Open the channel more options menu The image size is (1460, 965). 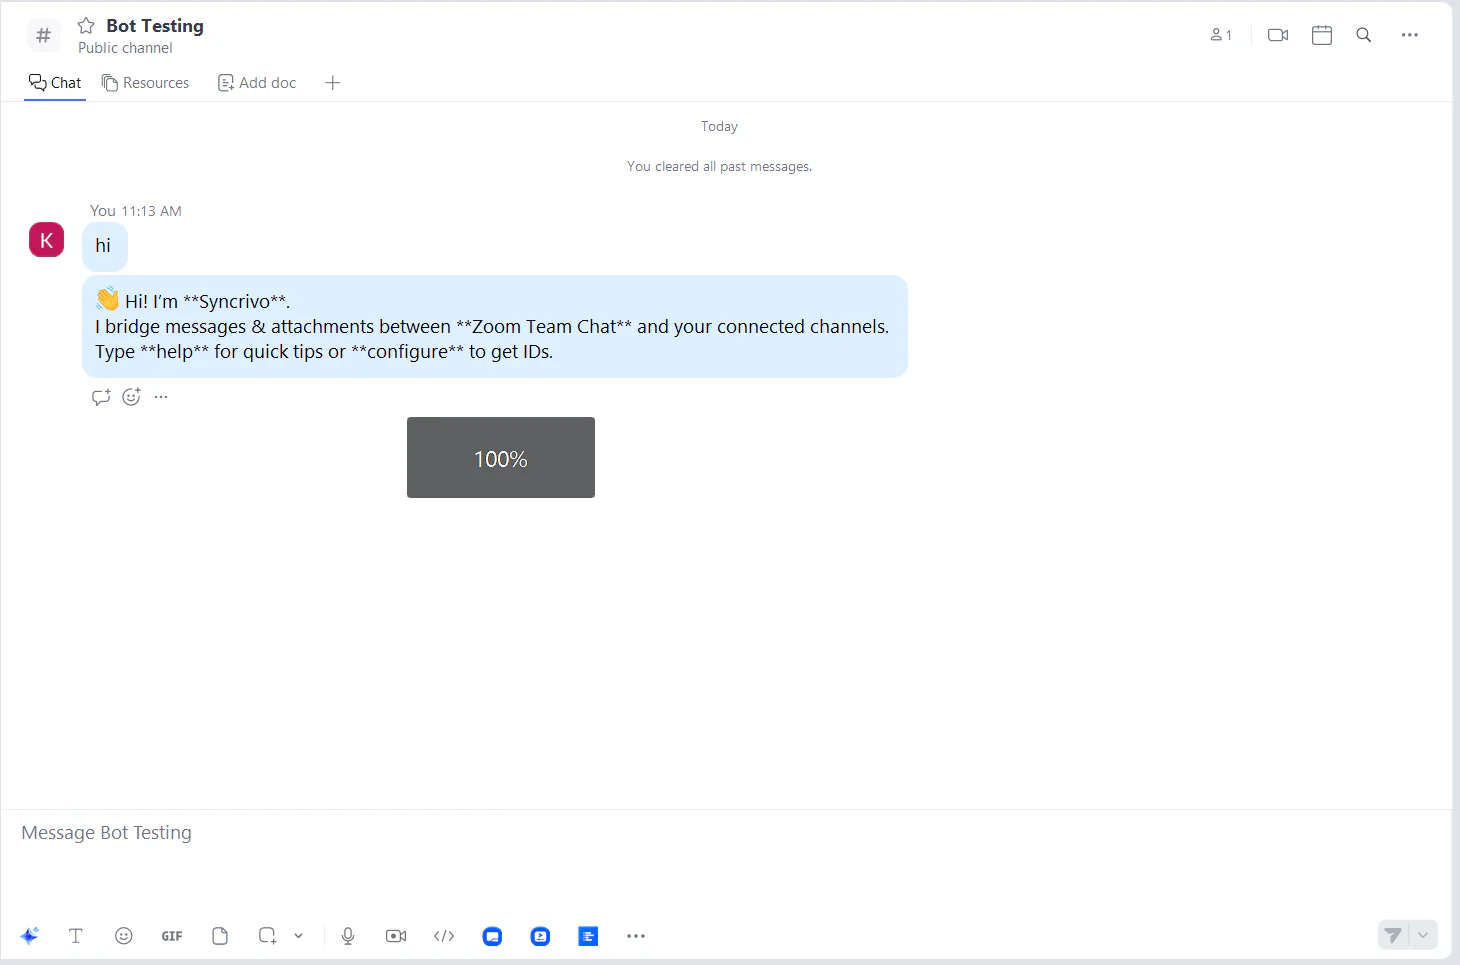pos(1410,35)
